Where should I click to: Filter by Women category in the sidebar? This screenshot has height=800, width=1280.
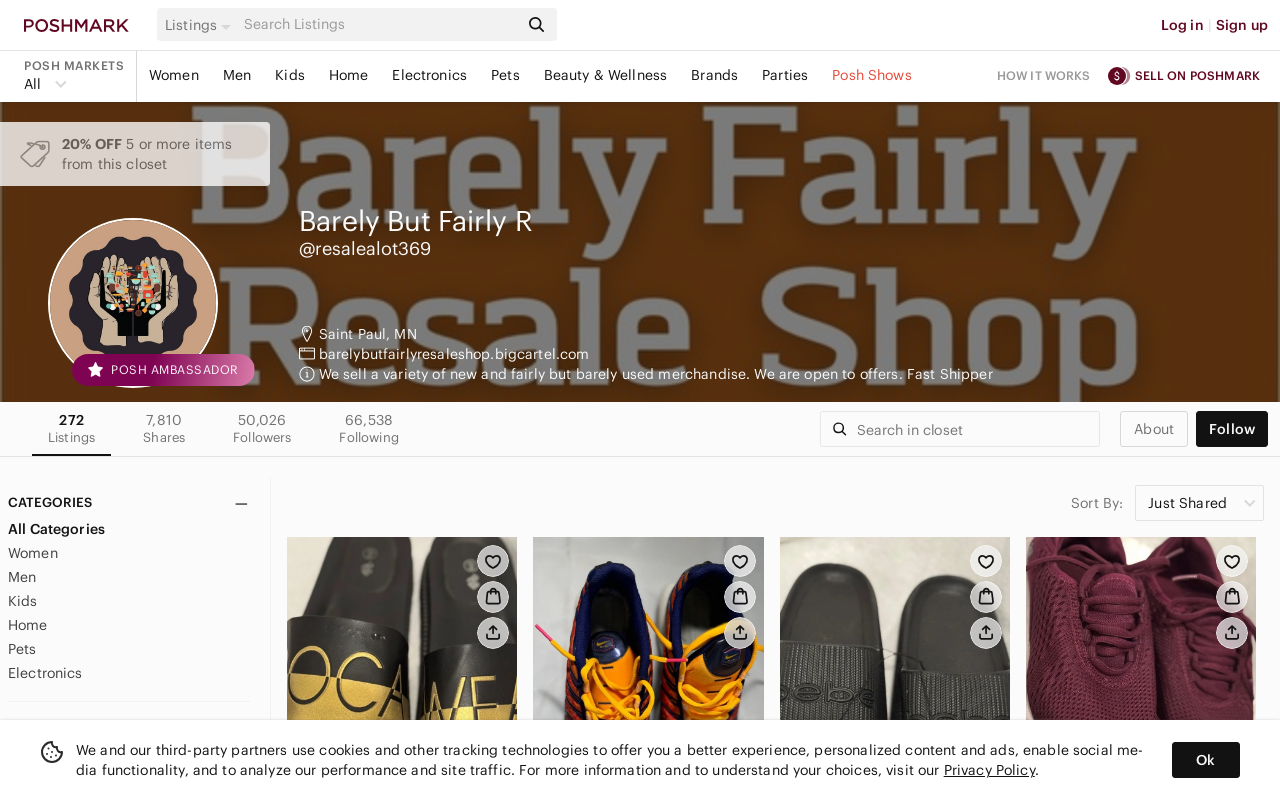pos(33,553)
